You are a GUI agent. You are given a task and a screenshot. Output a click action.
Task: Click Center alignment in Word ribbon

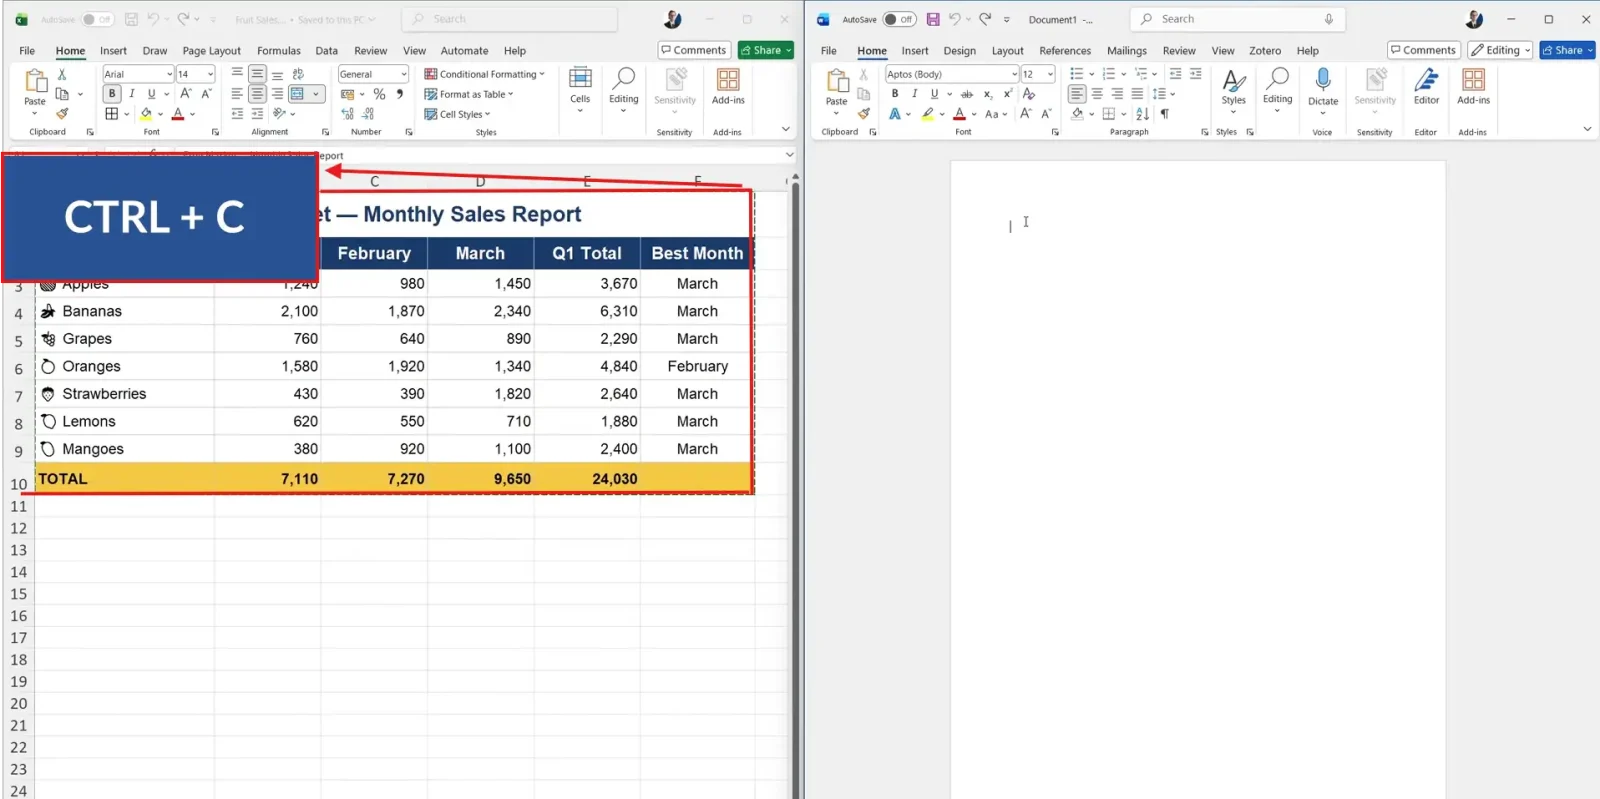pyautogui.click(x=1097, y=94)
